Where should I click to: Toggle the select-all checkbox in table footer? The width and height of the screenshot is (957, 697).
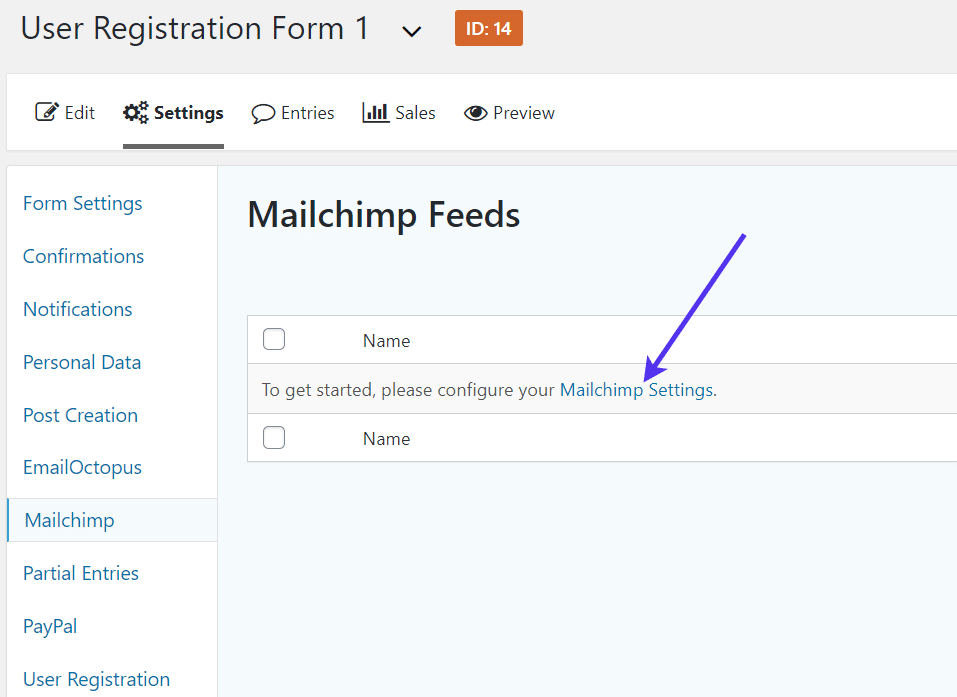(274, 438)
